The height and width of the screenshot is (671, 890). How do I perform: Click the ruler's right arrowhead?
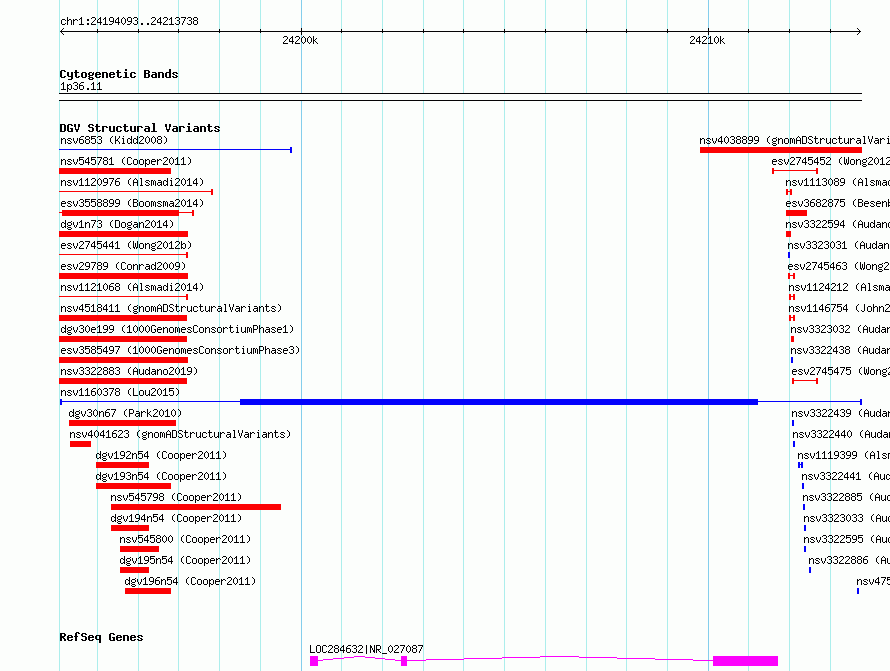click(859, 32)
